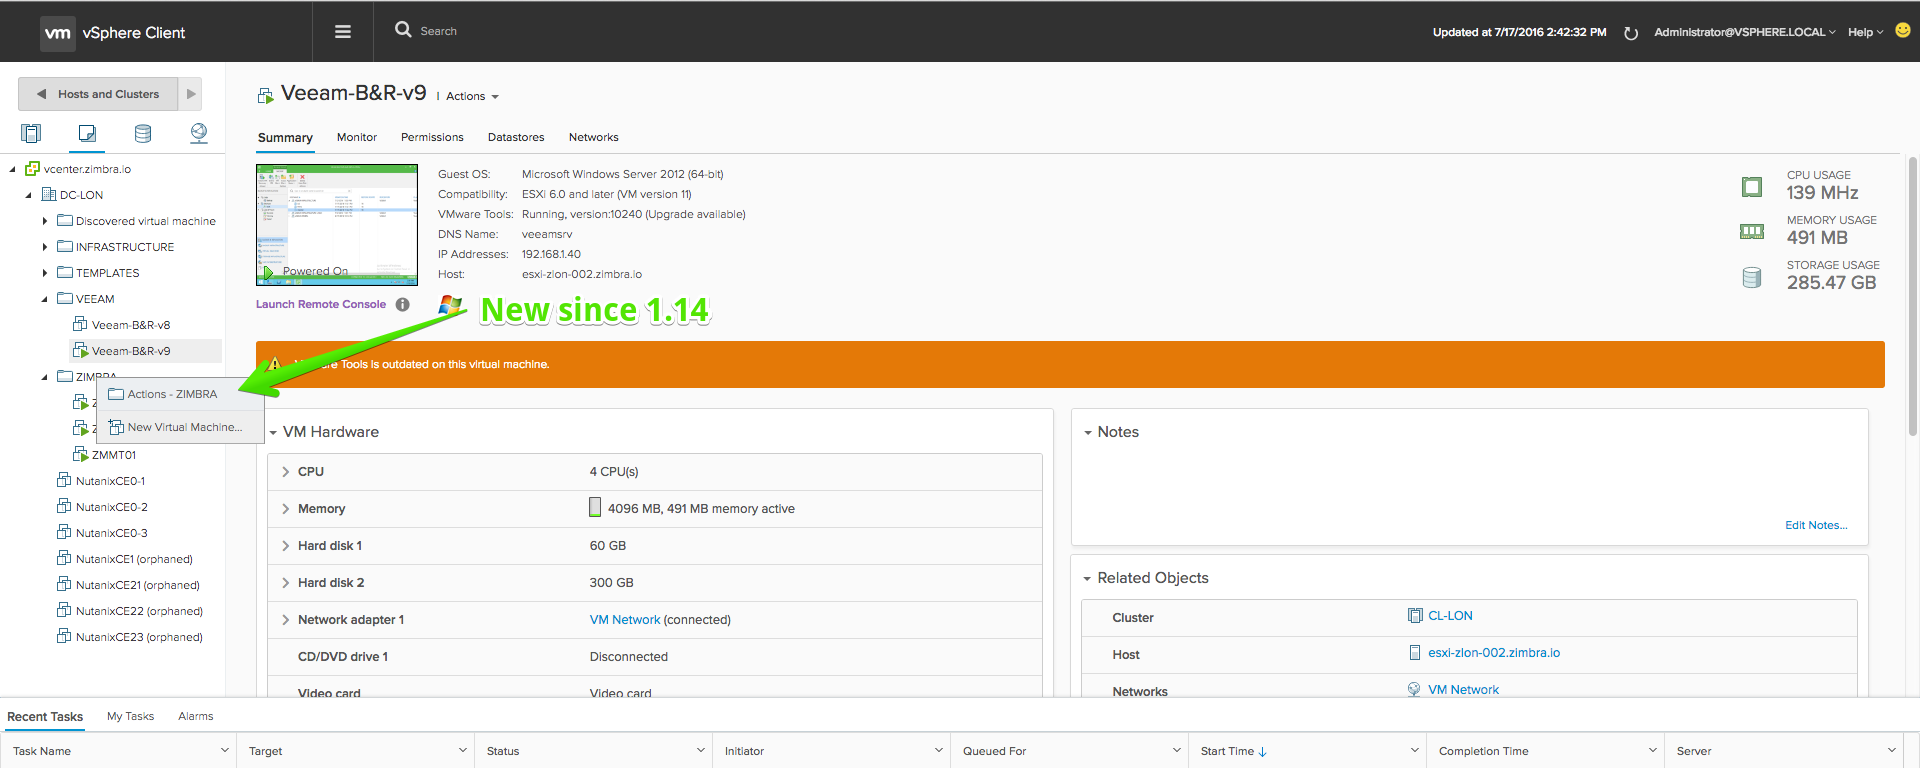Open the Administrator@VSPHERE.LOCAL user menu
This screenshot has height=768, width=1920.
[x=1744, y=32]
